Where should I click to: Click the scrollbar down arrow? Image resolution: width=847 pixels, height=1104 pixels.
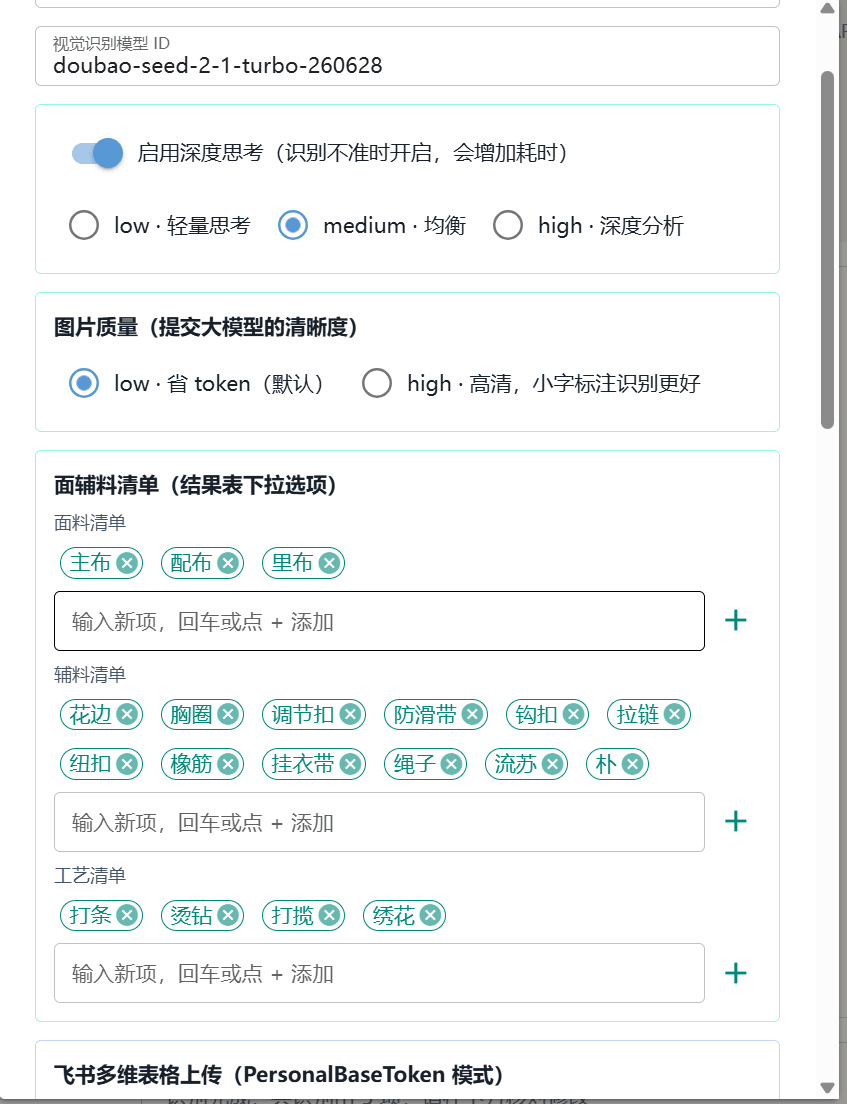click(827, 1088)
